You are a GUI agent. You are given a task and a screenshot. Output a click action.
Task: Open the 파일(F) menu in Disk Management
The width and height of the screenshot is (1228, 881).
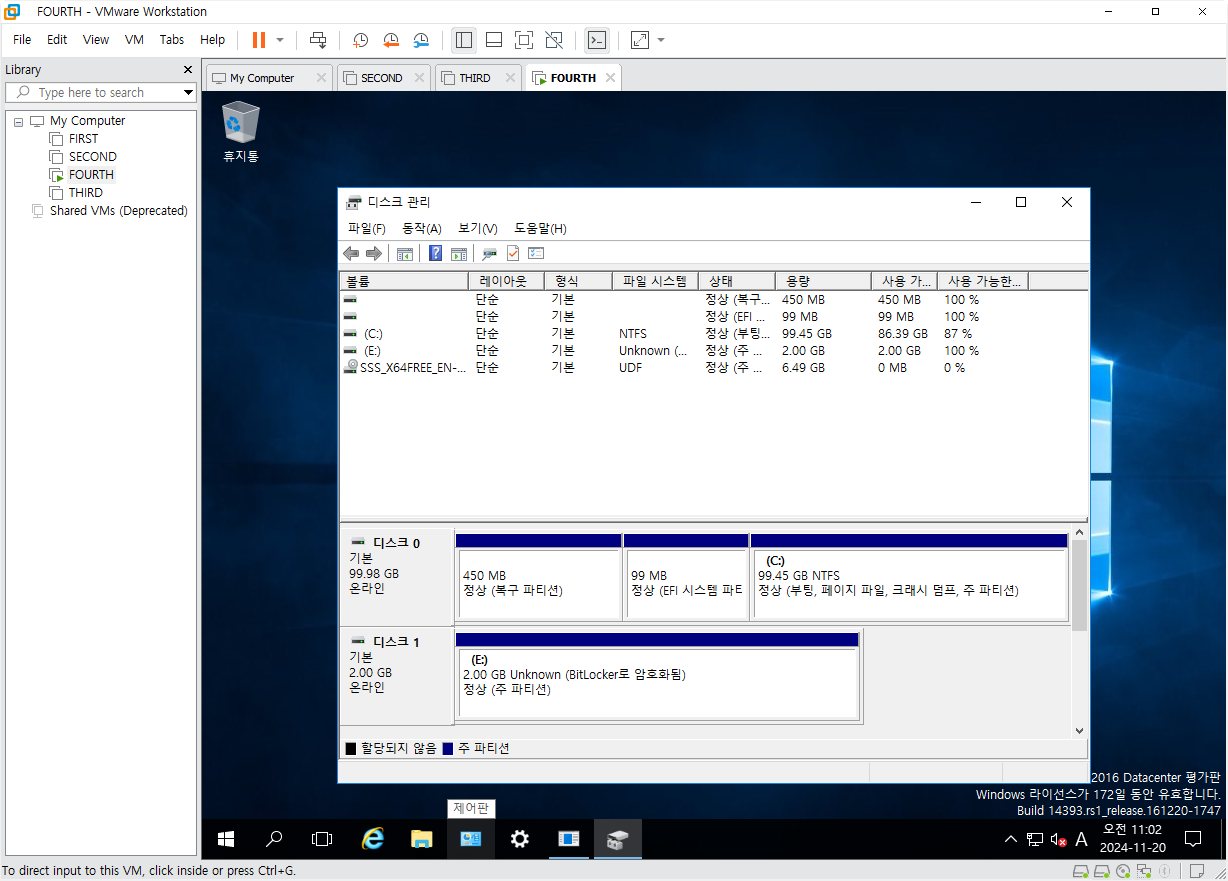[x=367, y=229]
